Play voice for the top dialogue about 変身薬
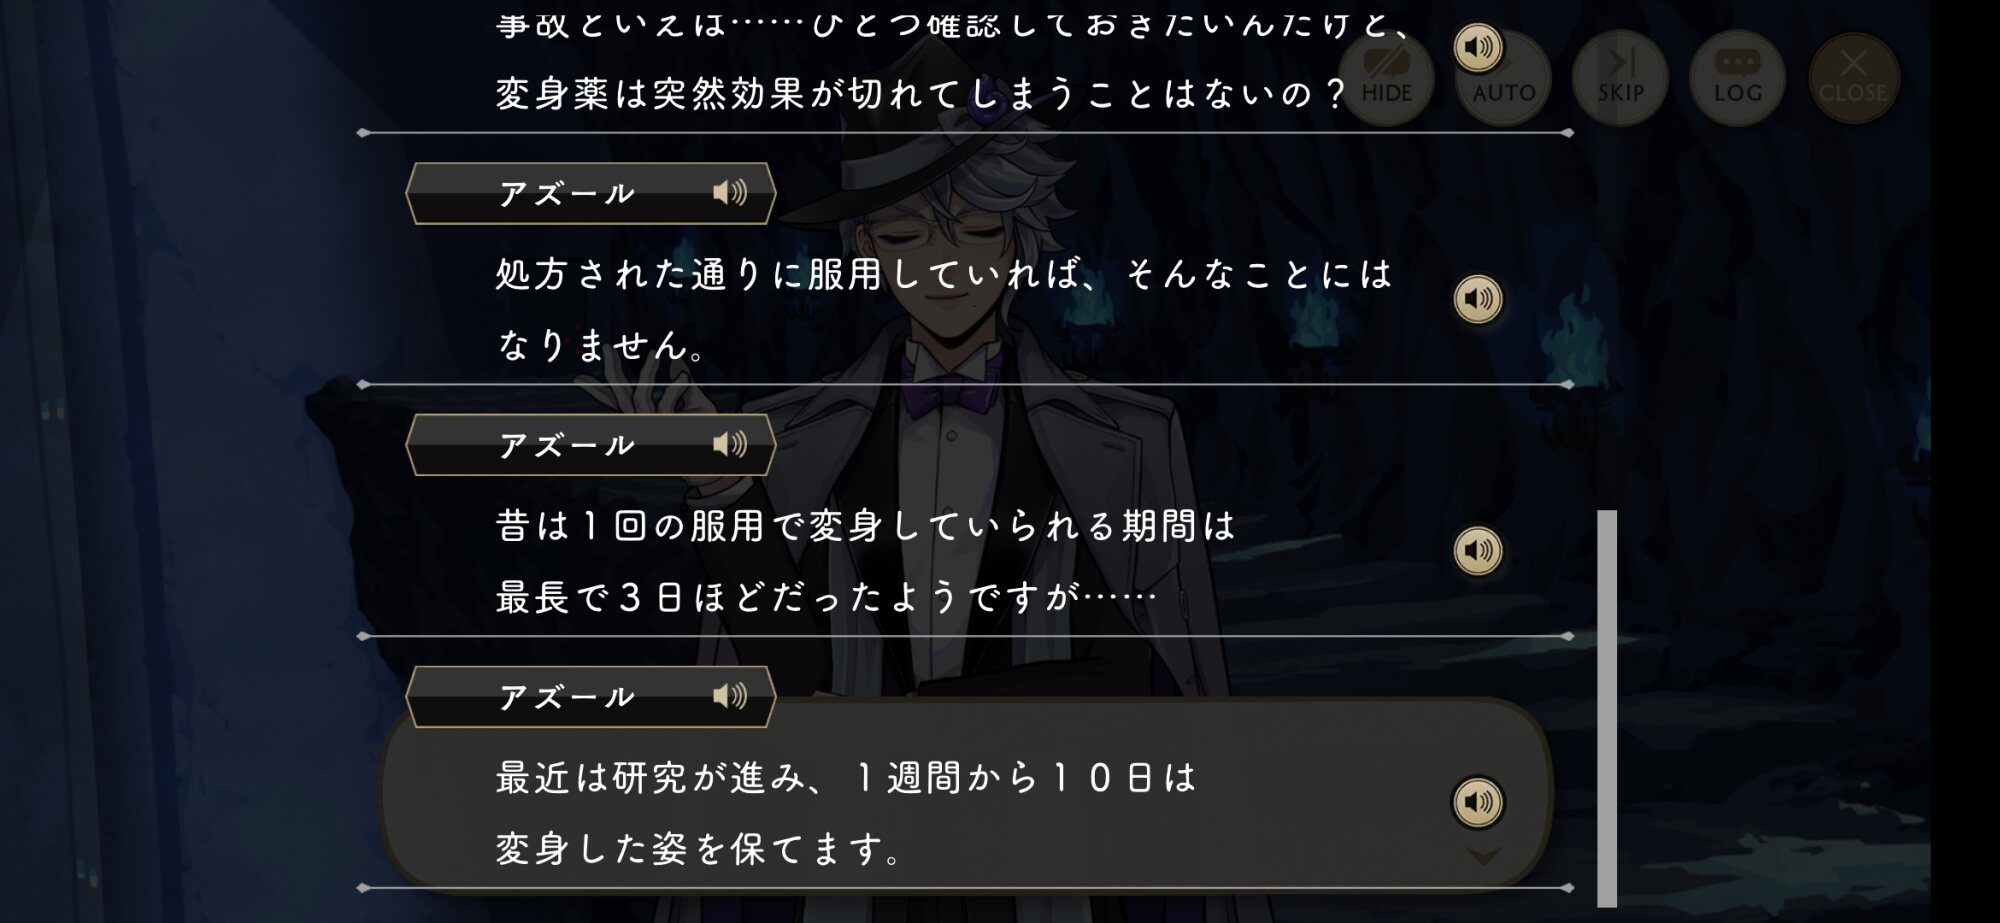This screenshot has width=2000, height=923. click(x=1477, y=47)
